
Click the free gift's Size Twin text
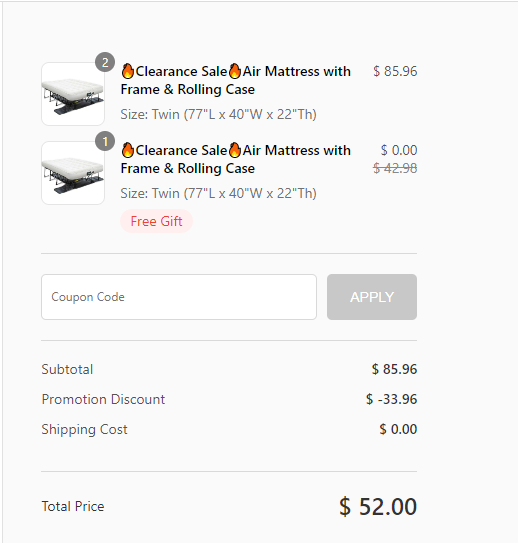[x=218, y=193]
